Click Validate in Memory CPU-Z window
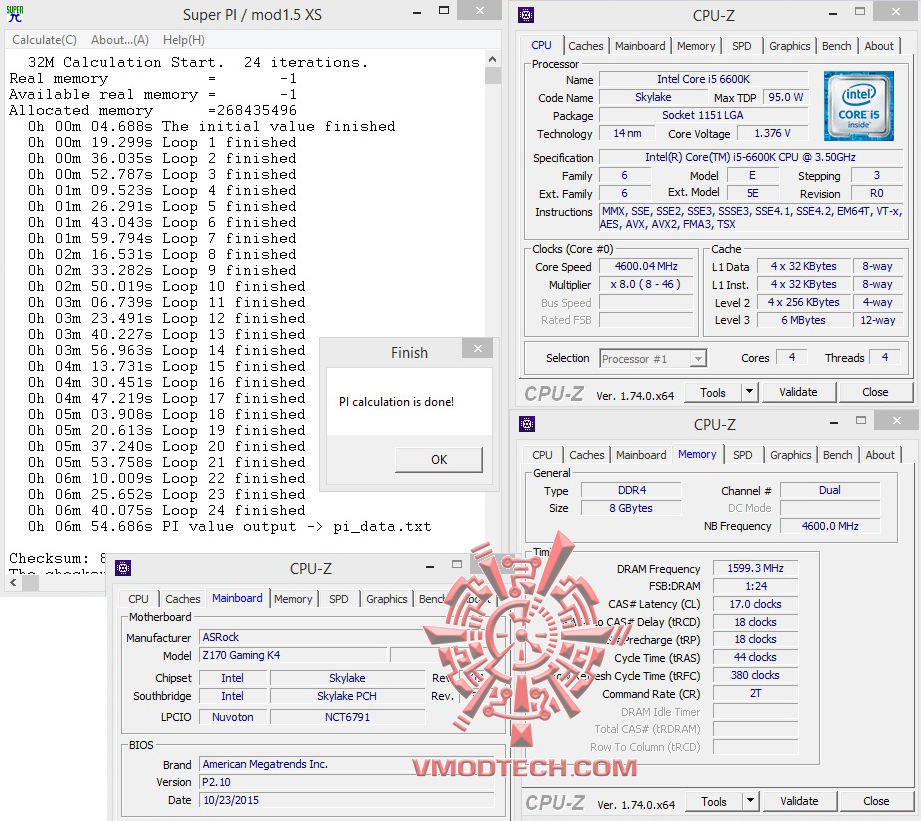 tap(799, 802)
